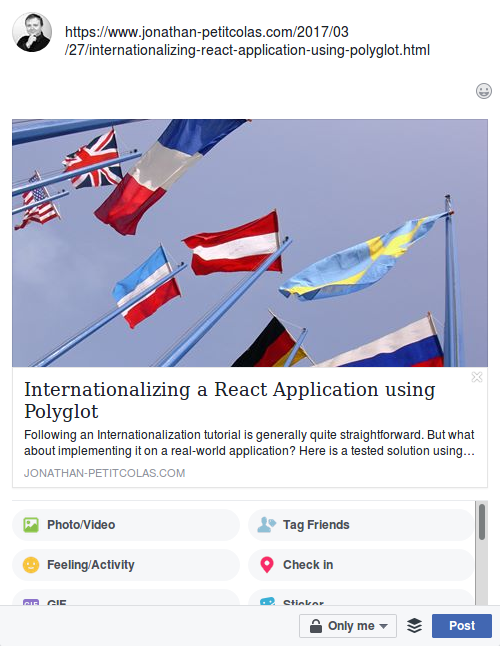Click the Feeling/Activity yellow smiley icon
500x646 pixels.
coord(31,565)
